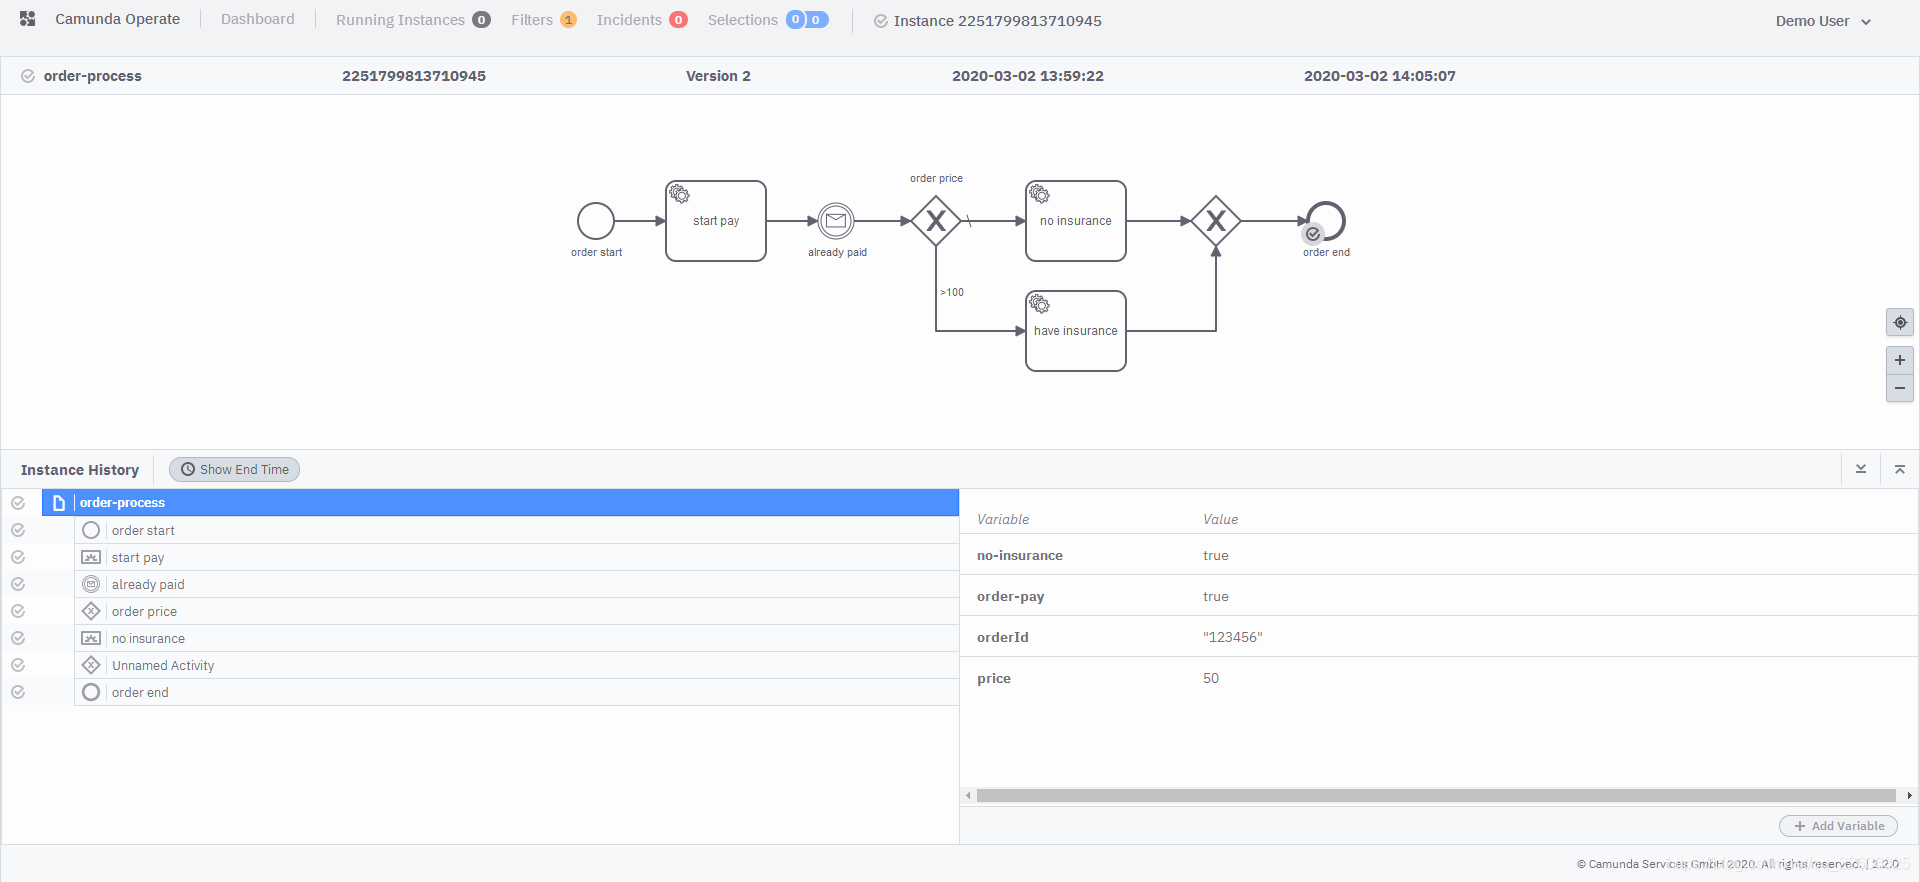Screen dimensions: 1920x882
Task: Click document icon of order-process row
Action: (x=59, y=503)
